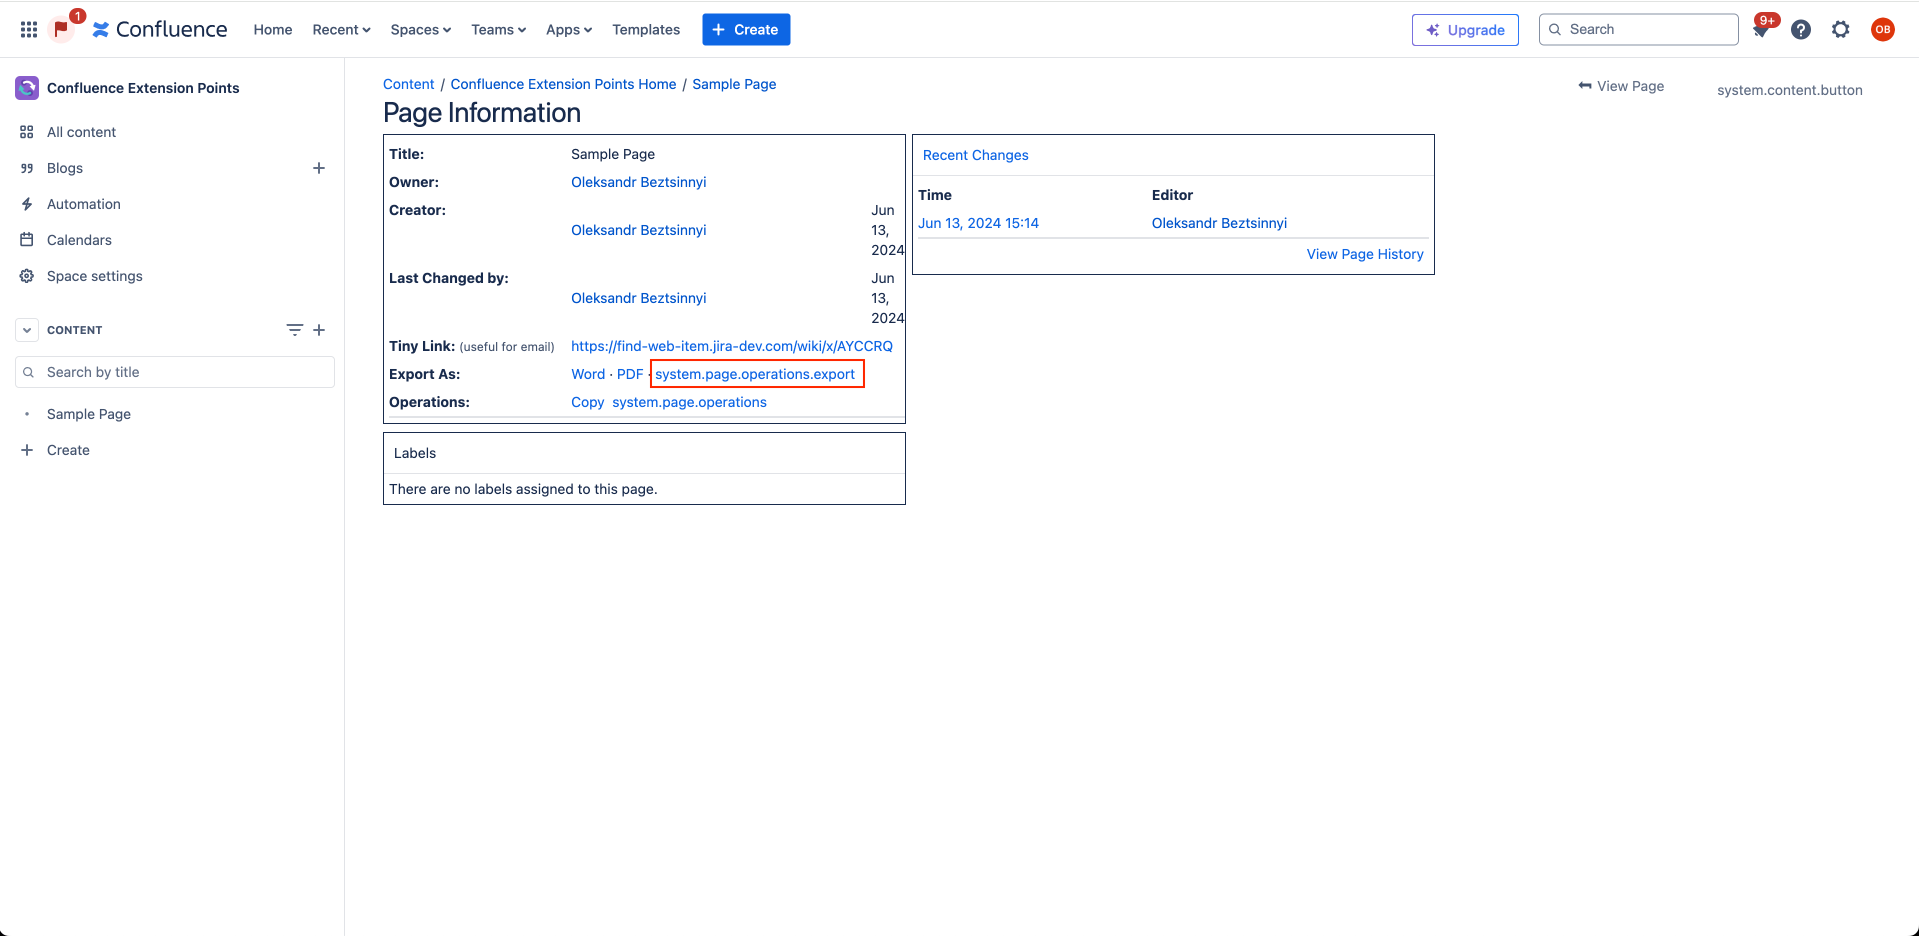Open the OB user profile avatar
Image resolution: width=1919 pixels, height=936 pixels.
tap(1883, 30)
